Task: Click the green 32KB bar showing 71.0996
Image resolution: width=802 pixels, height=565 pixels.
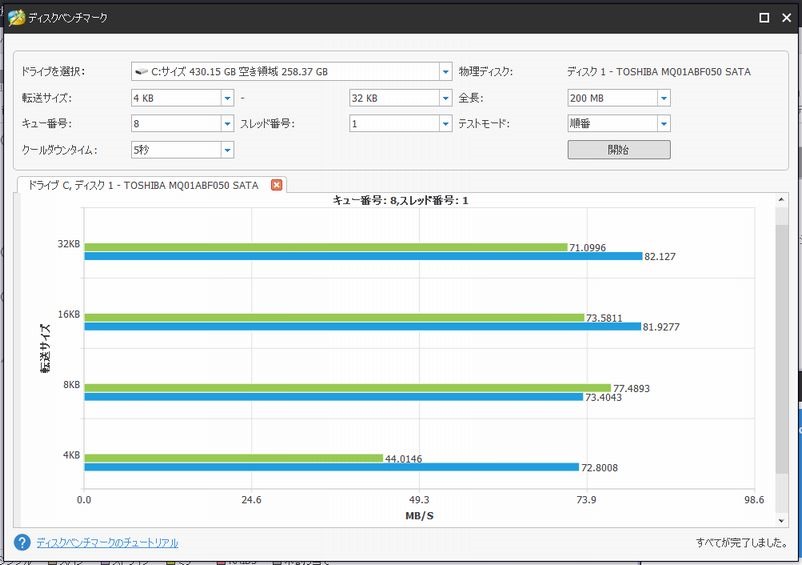Action: [x=325, y=247]
